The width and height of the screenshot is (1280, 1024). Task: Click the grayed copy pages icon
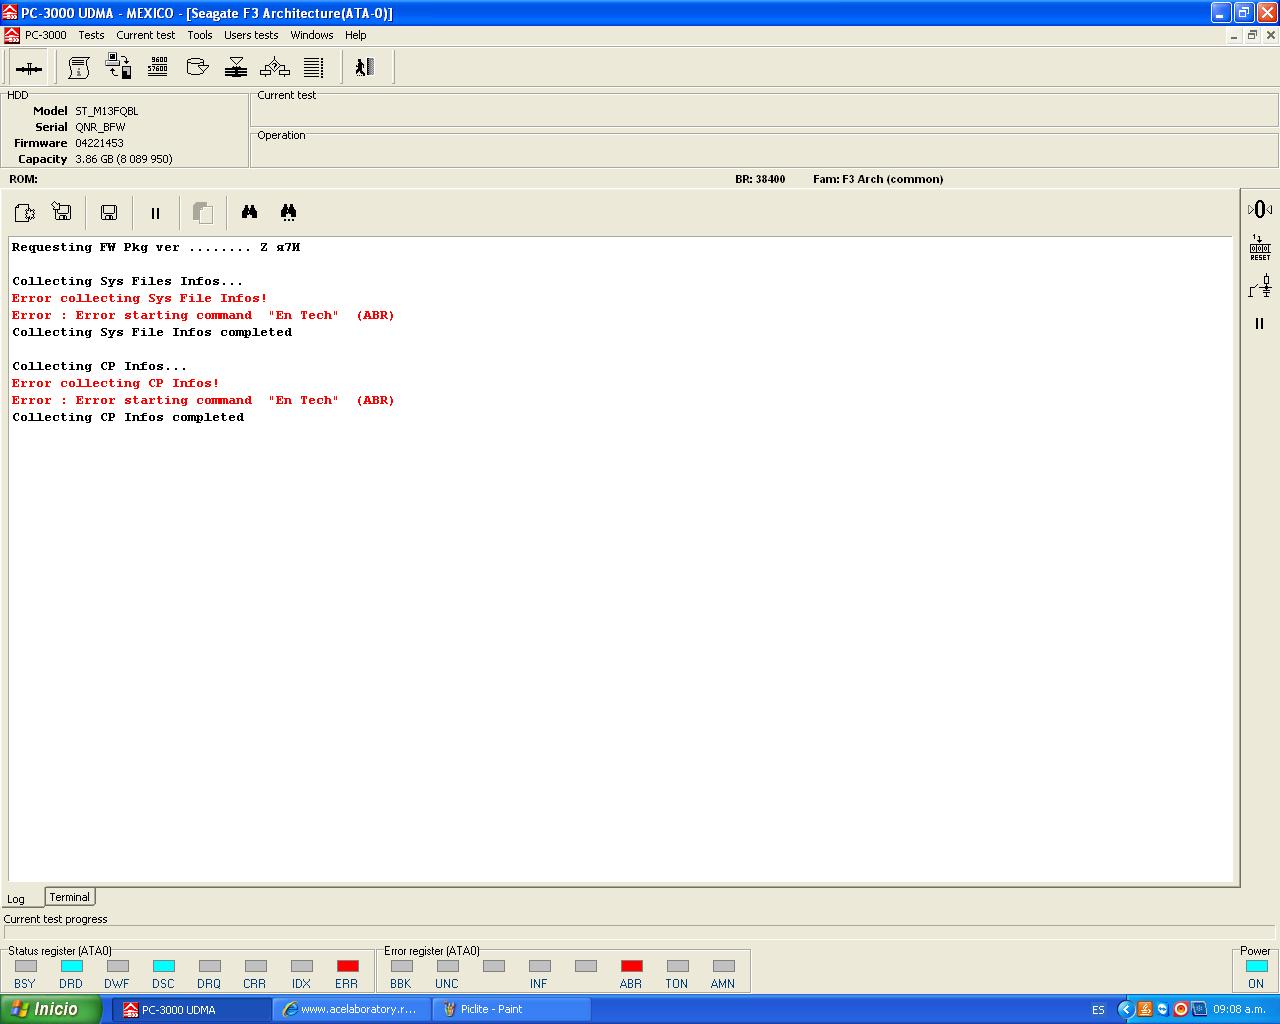point(203,213)
